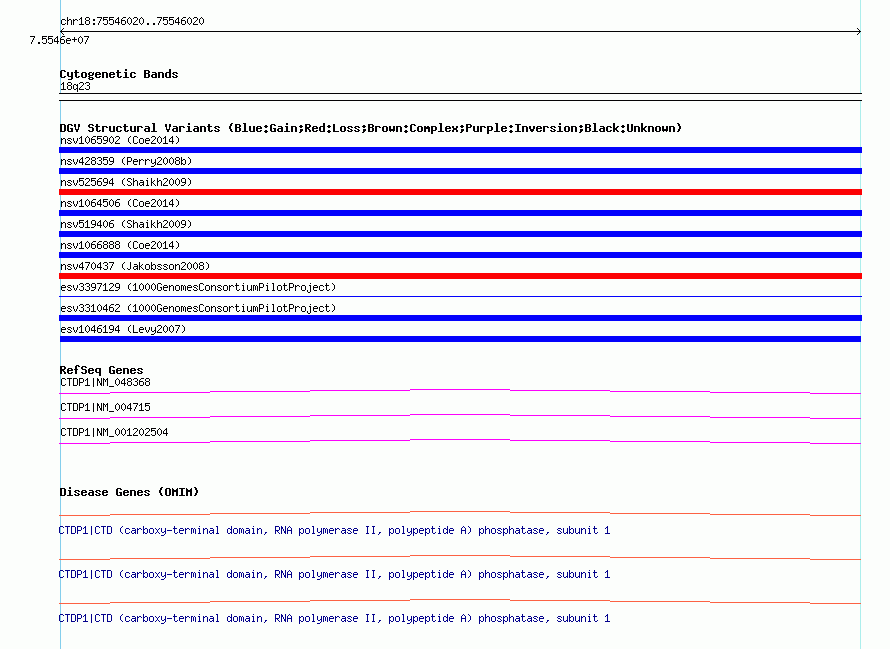Viewport: 890px width, 649px height.
Task: Open the first CTDP1 OMIM disease gene link
Action: [334, 530]
